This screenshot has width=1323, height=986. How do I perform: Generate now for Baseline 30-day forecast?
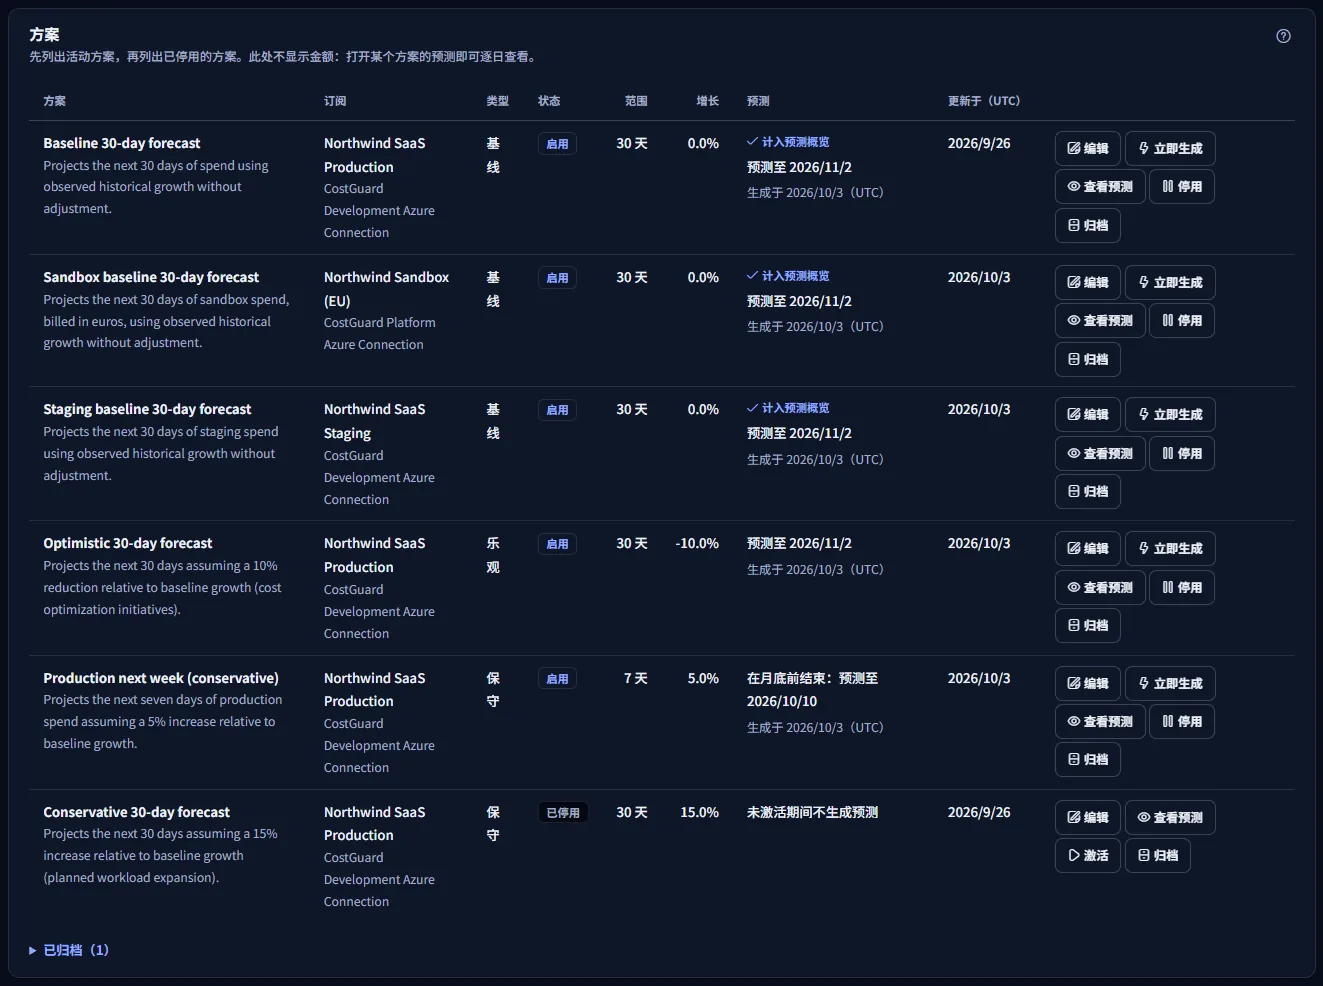point(1170,148)
